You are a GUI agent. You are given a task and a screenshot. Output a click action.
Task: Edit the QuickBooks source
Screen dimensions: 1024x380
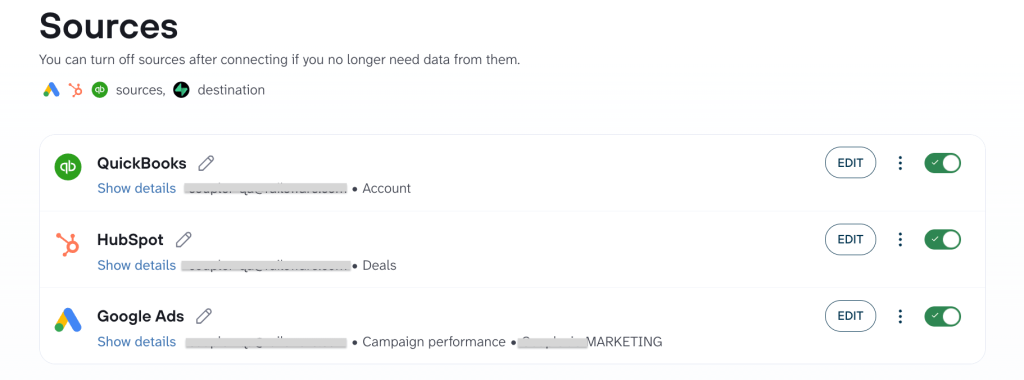[x=850, y=163]
